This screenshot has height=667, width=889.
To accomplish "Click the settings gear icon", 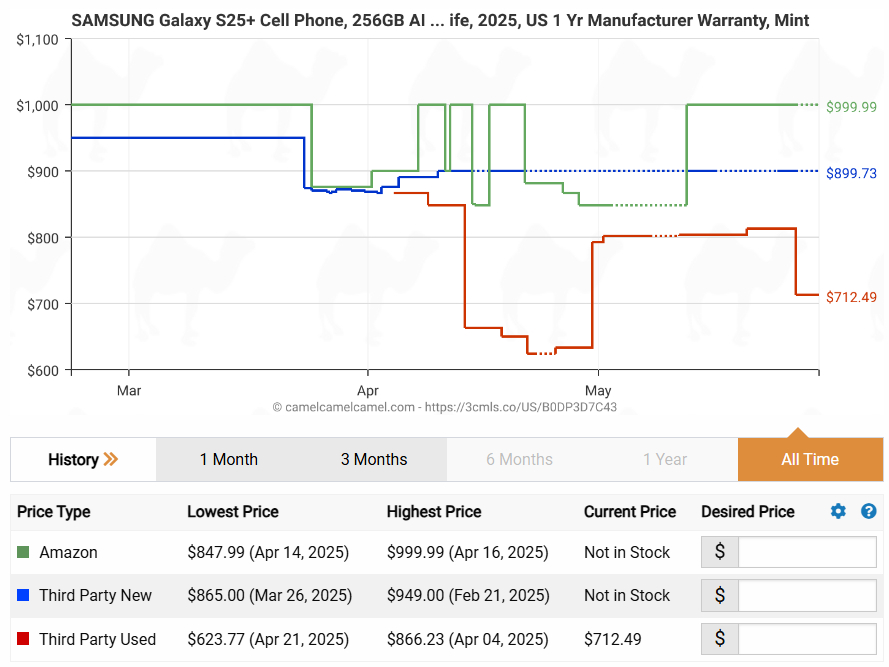I will [838, 511].
